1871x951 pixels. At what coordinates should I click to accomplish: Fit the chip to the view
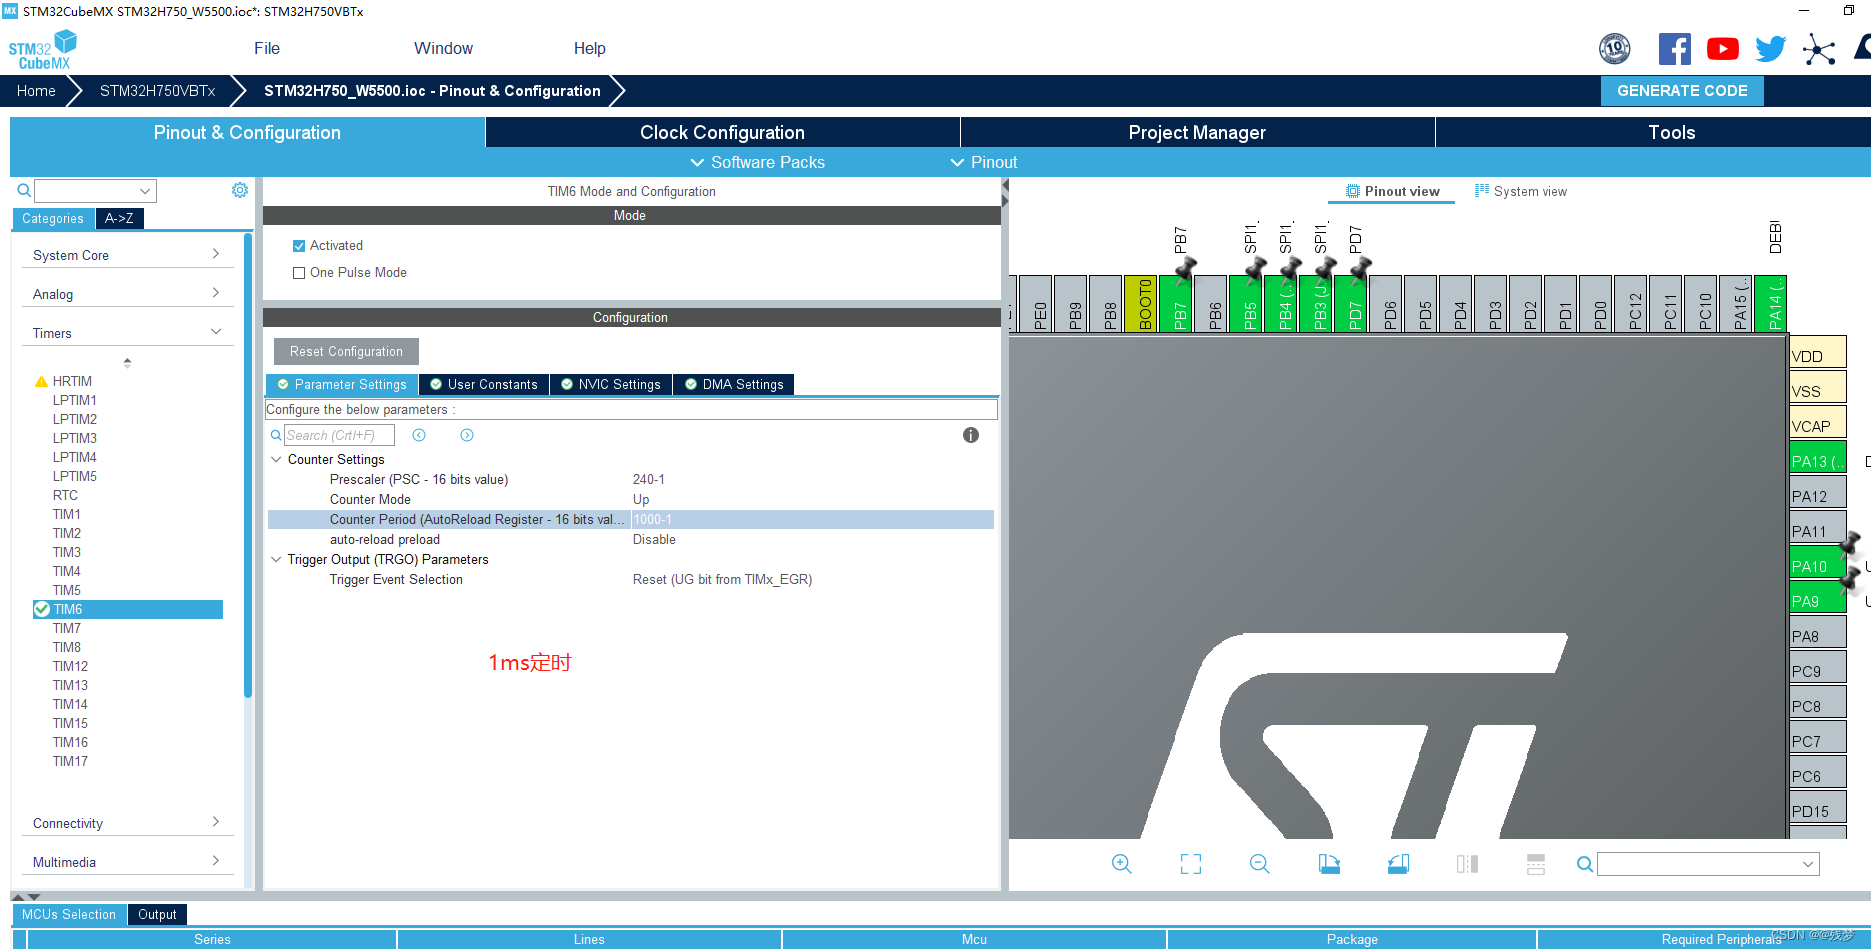(1191, 864)
